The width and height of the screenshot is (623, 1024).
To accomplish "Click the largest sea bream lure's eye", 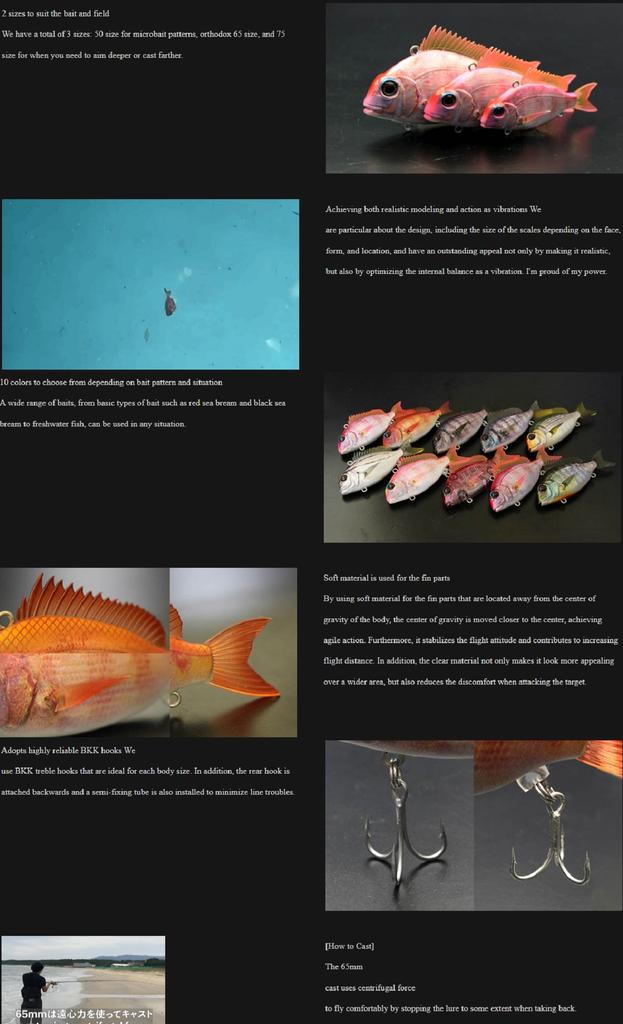I will pyautogui.click(x=389, y=87).
